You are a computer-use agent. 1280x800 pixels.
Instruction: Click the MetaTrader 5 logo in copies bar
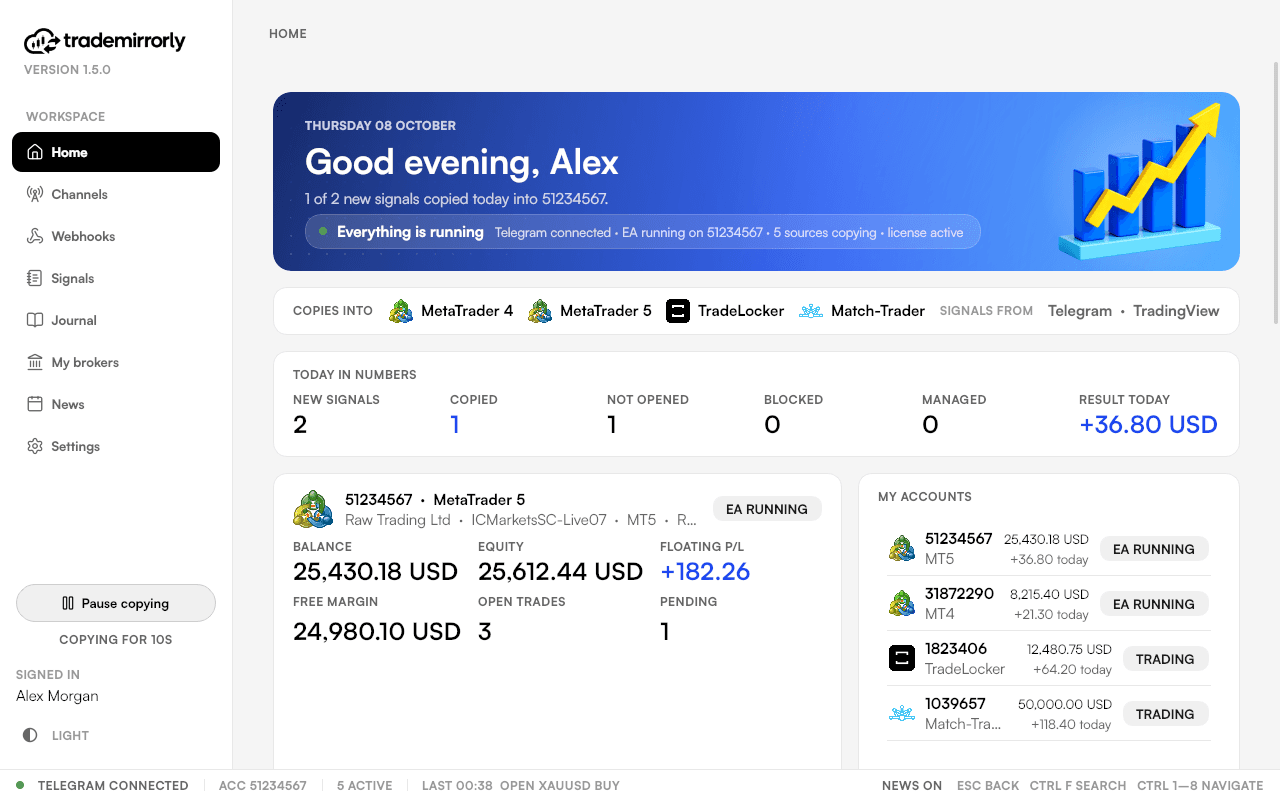540,311
